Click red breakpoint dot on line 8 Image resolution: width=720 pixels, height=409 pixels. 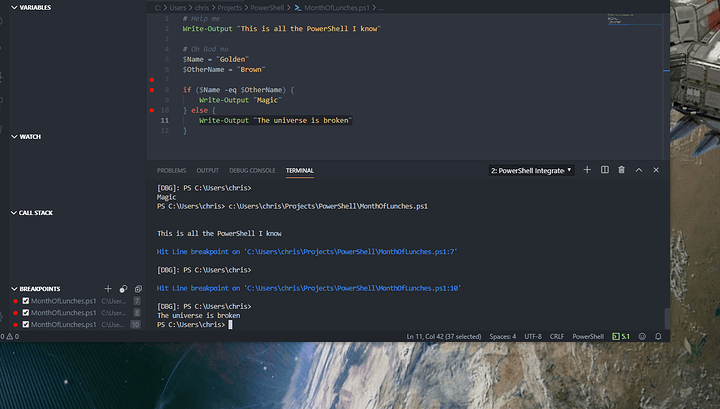152,90
